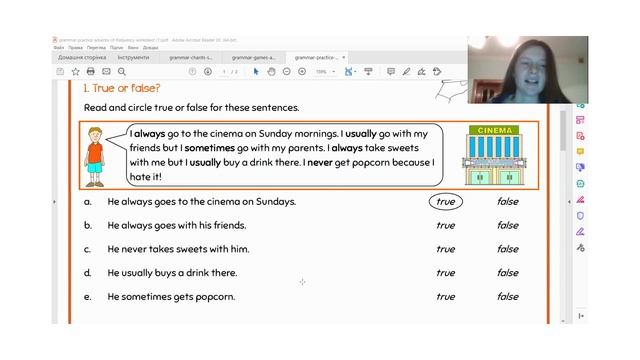Send file by email envelope icon

point(106,71)
